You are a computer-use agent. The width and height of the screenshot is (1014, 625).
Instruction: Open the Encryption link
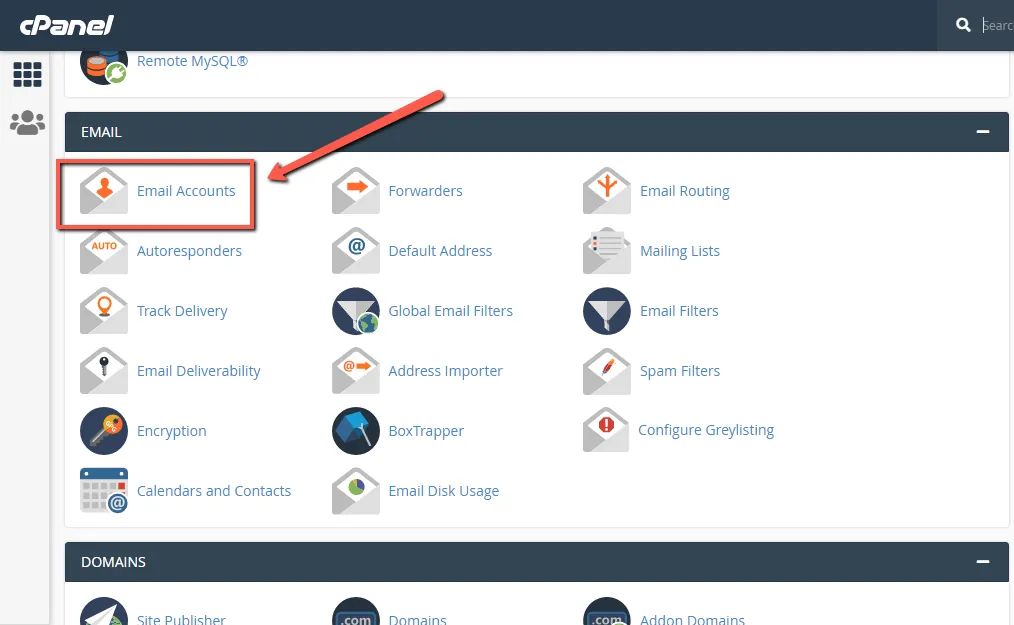[x=172, y=431]
